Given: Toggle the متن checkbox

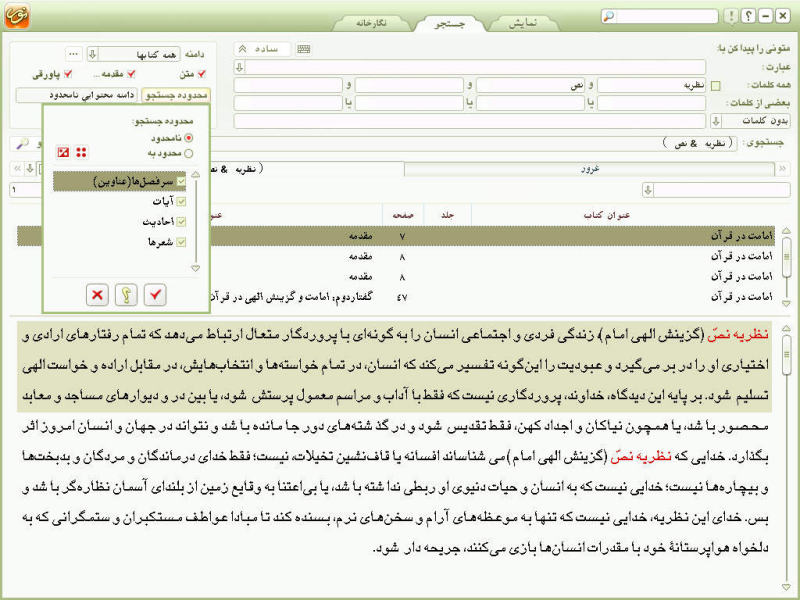Looking at the screenshot, I should coord(202,74).
